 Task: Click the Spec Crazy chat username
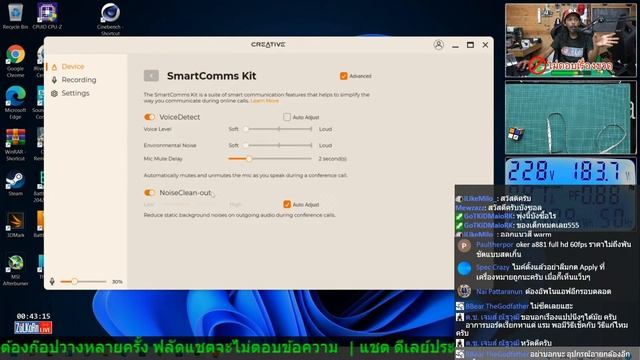tap(493, 267)
